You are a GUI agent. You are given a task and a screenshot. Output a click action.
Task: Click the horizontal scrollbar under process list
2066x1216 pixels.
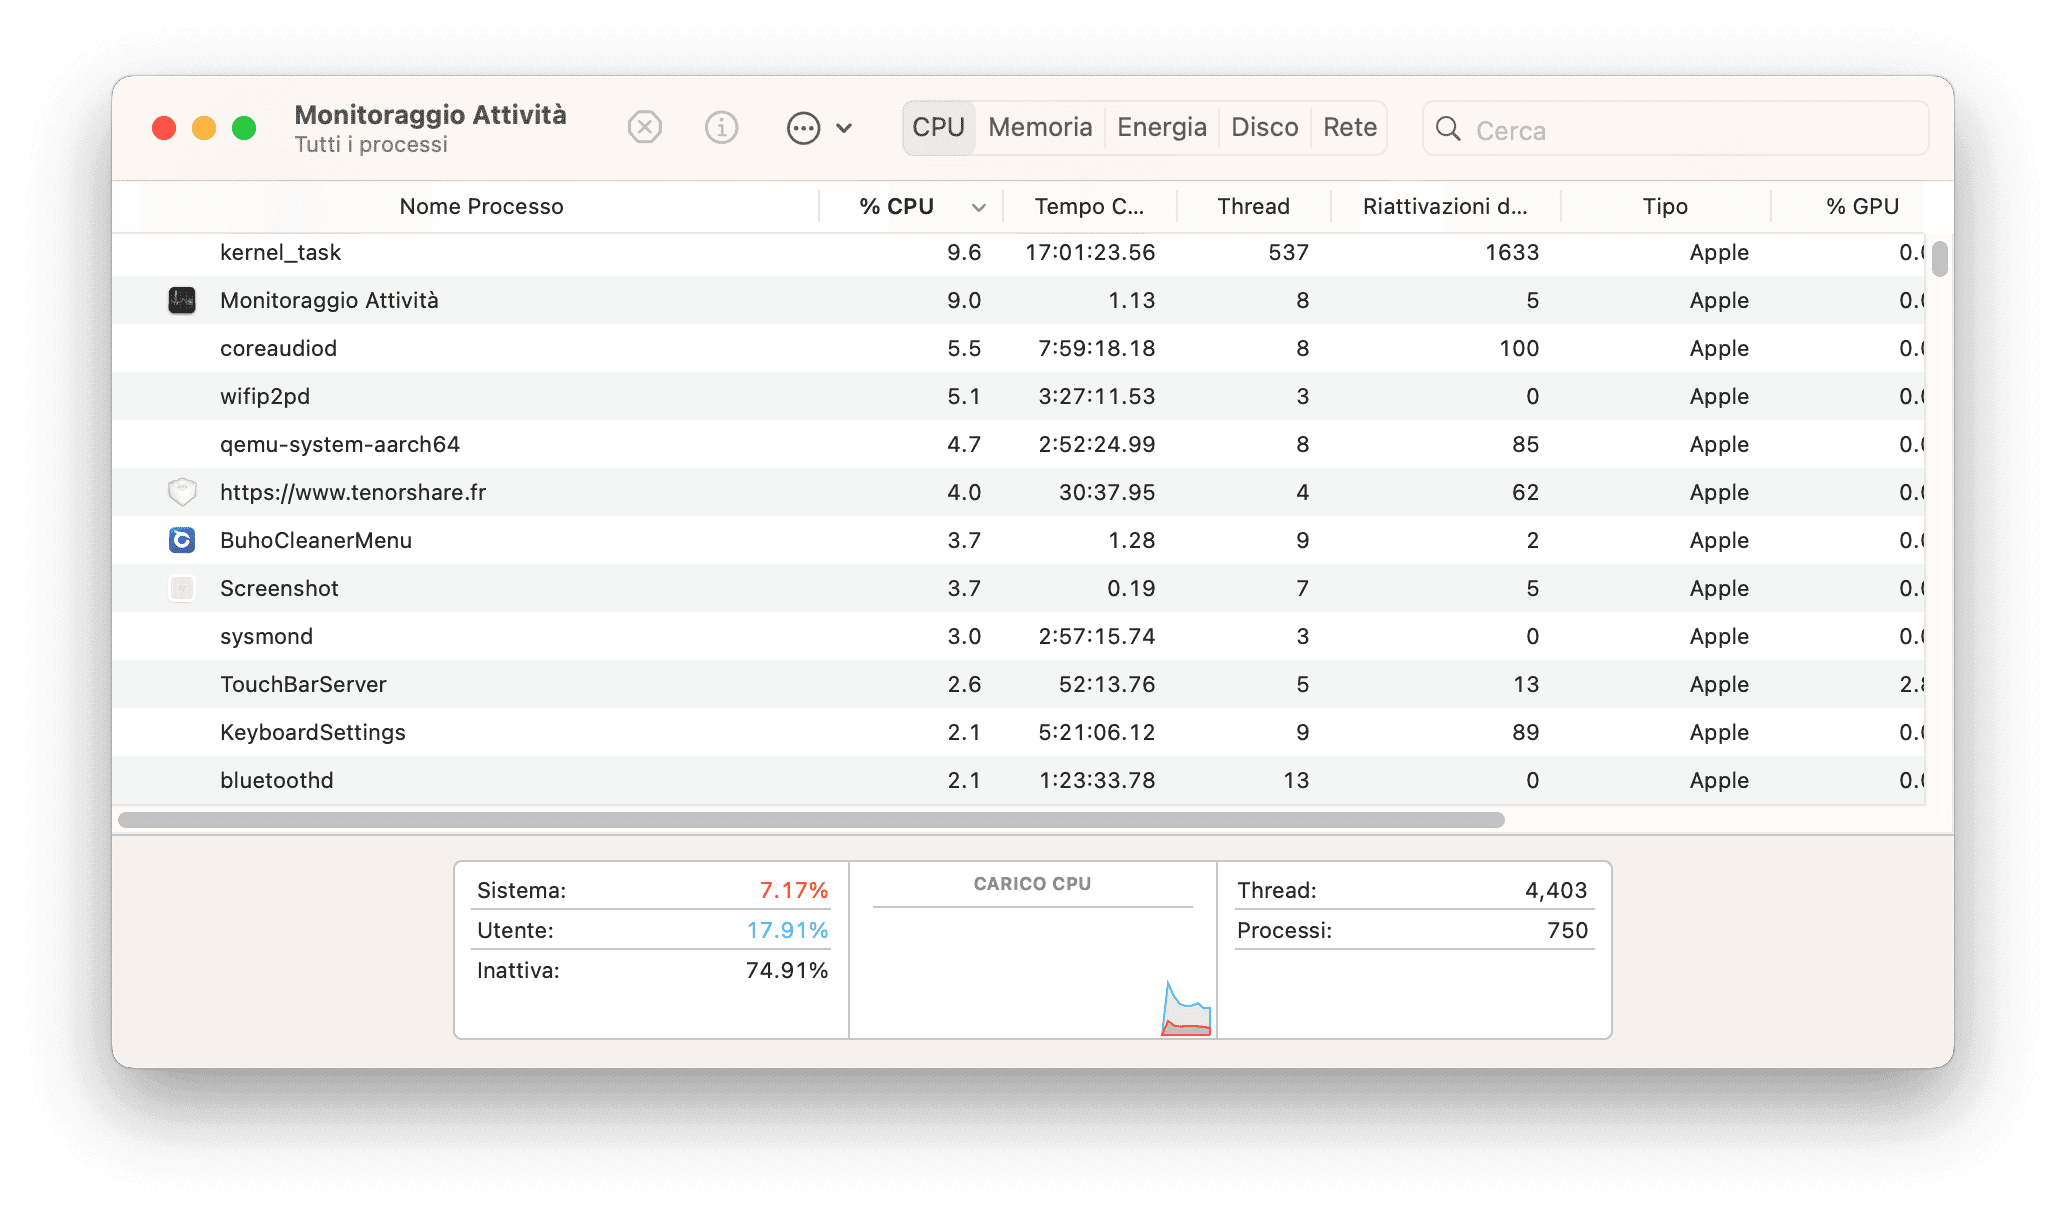click(x=811, y=820)
